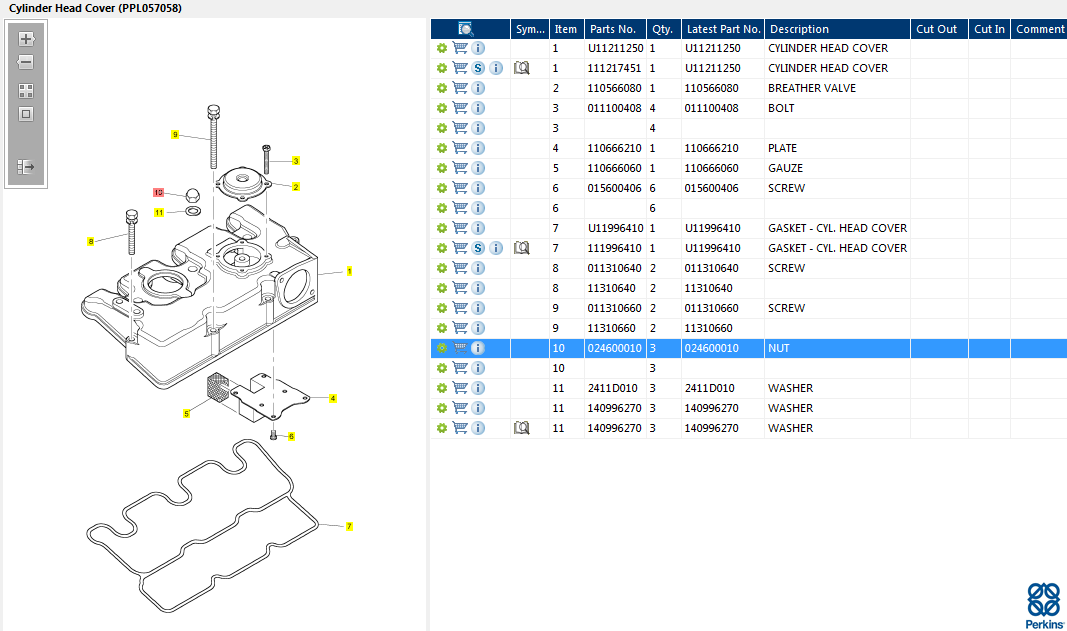The image size is (1067, 631).
Task: Zoom out of the parts diagram
Action: tap(26, 62)
